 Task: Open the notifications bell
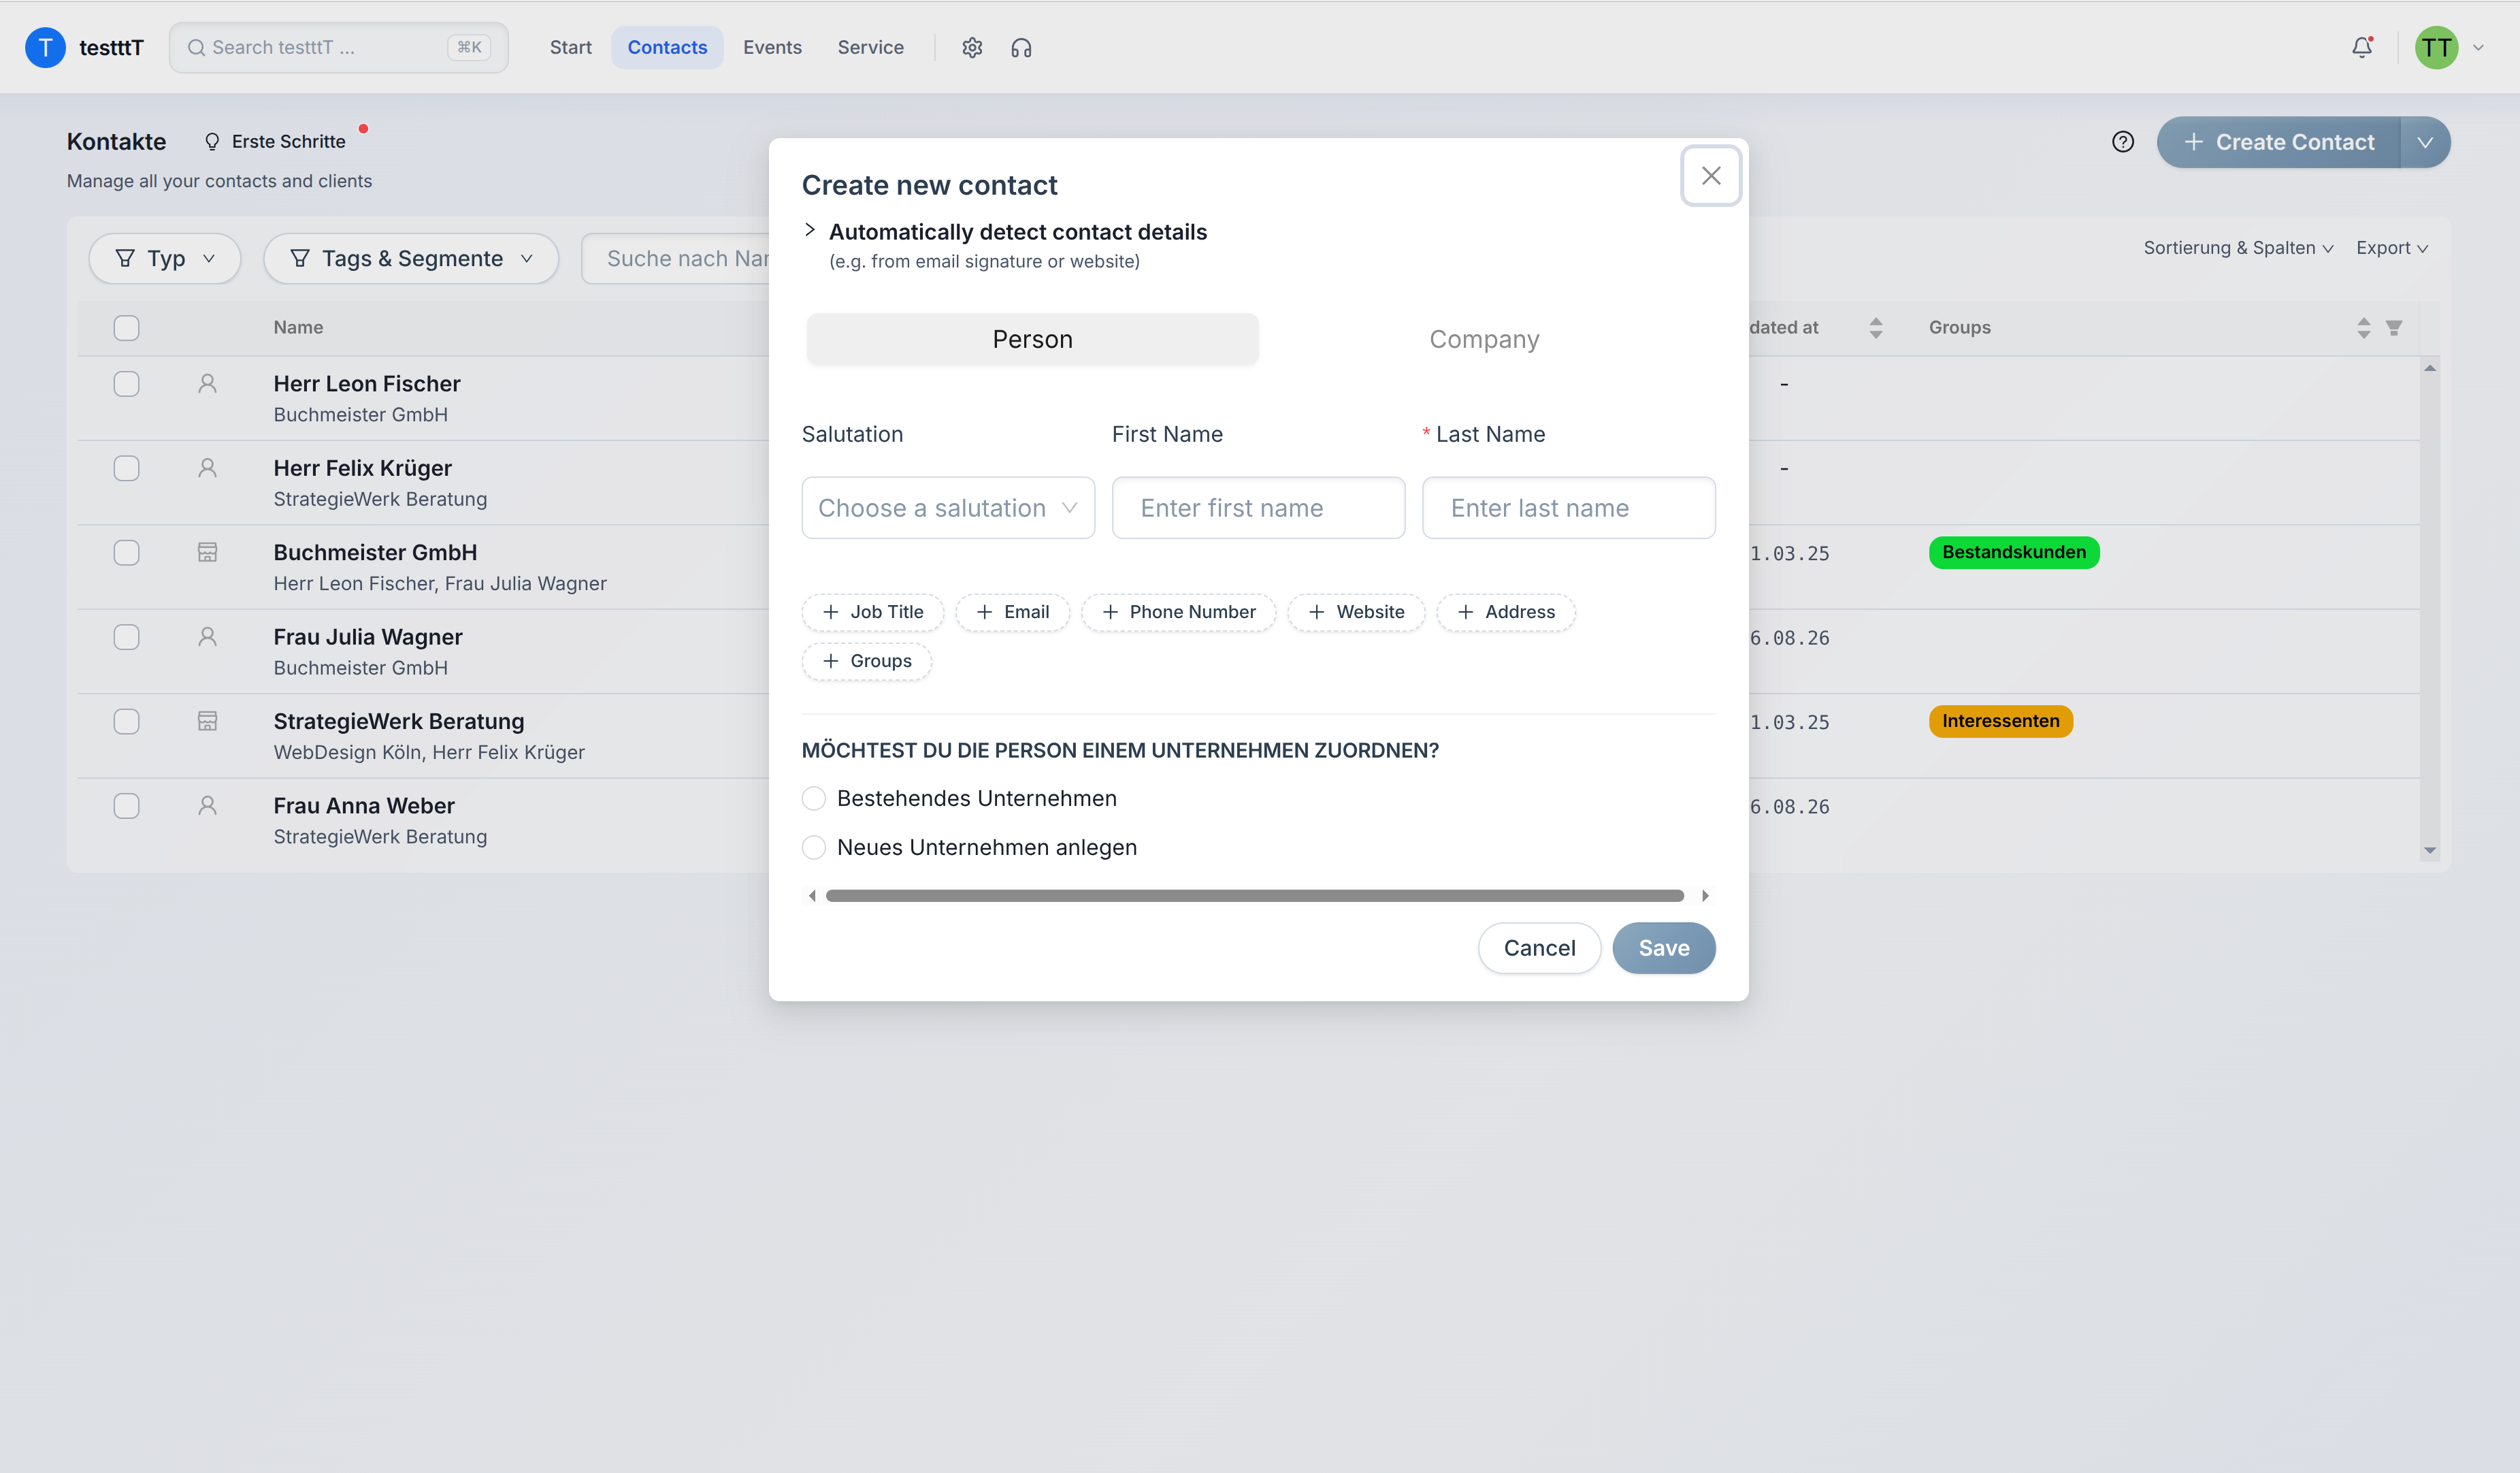(x=2362, y=47)
